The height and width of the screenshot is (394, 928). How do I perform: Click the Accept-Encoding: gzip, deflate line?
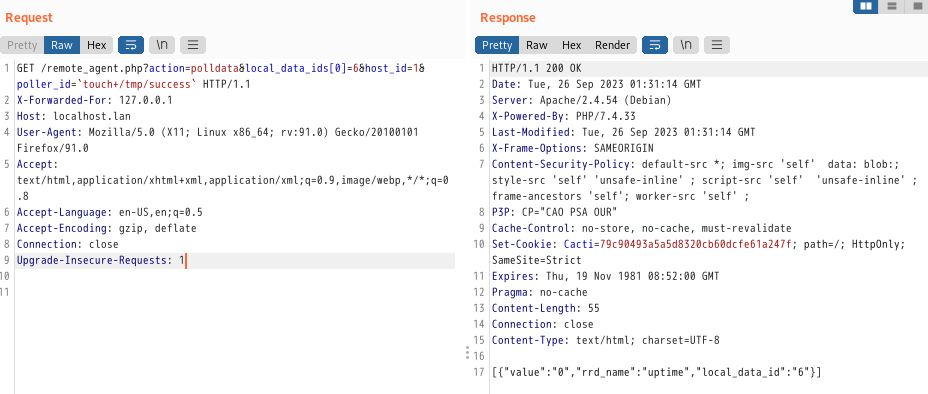(107, 228)
